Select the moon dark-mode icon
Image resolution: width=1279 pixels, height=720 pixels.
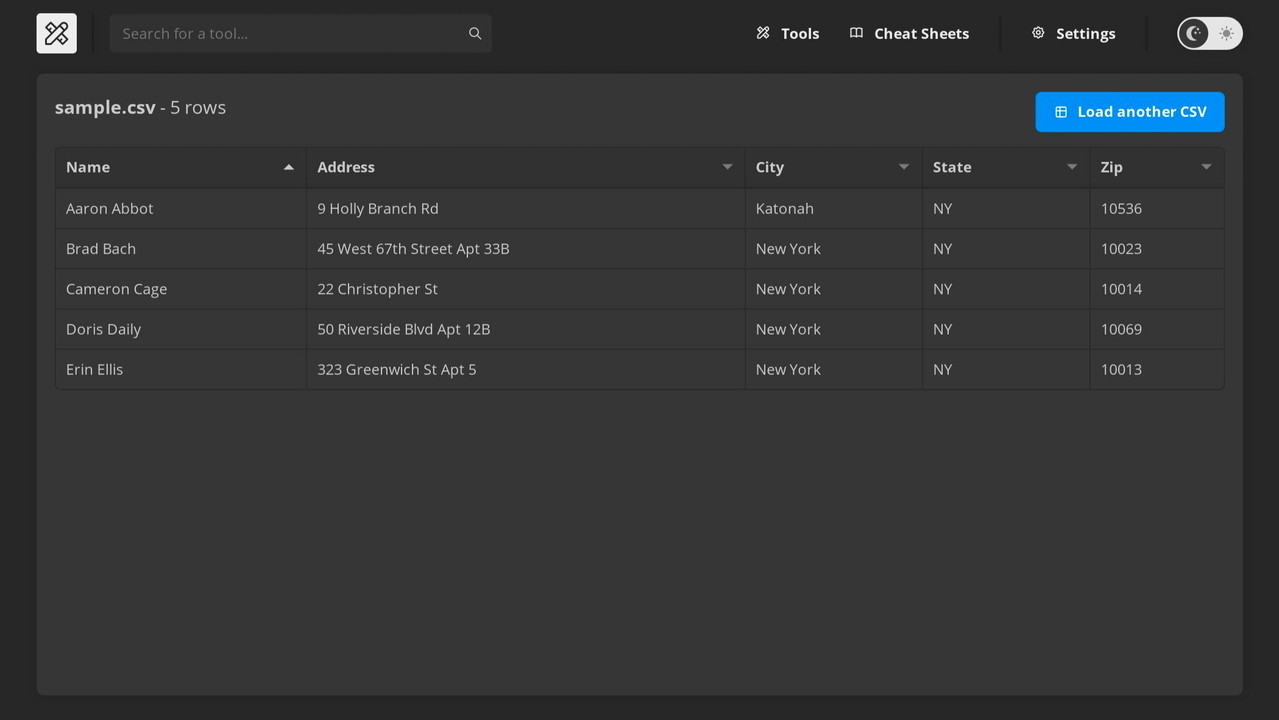pos(1194,33)
